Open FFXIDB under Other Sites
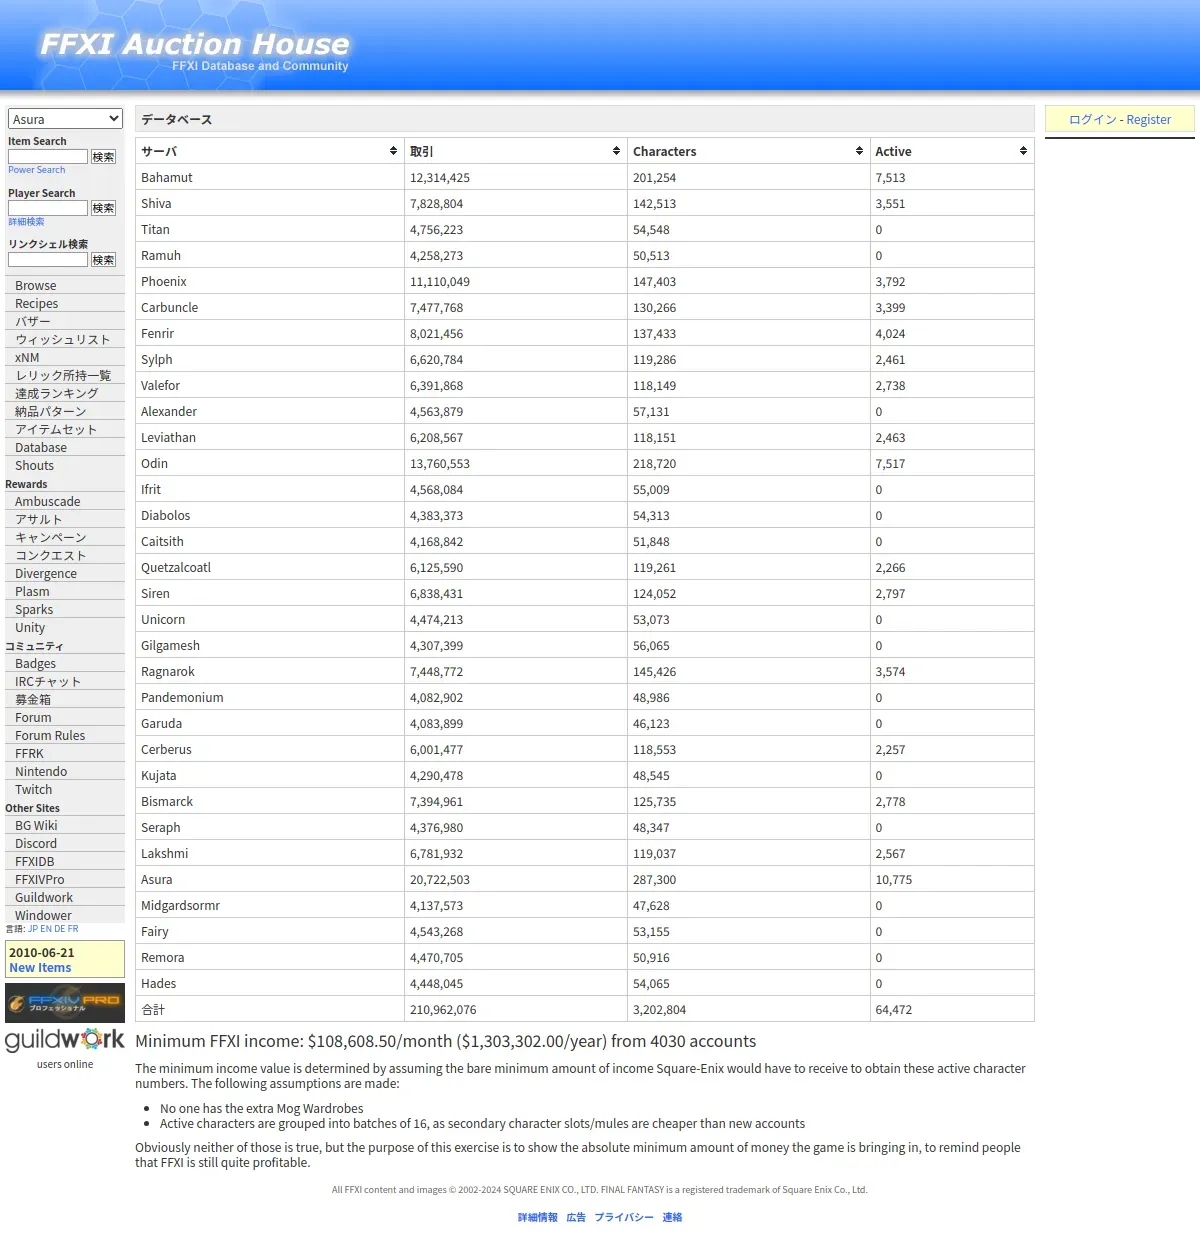The image size is (1200, 1238). (65, 861)
